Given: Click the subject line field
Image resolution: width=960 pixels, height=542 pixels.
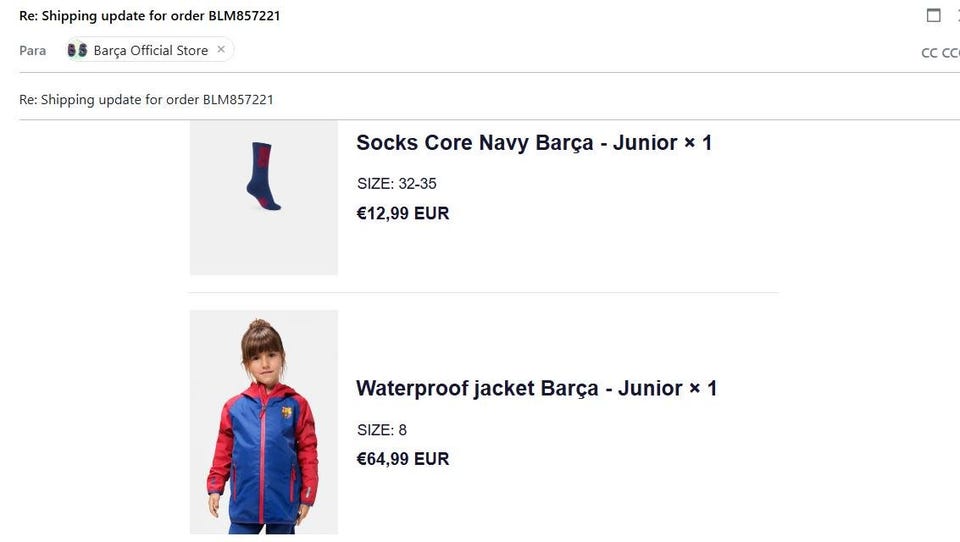Looking at the screenshot, I should click(400, 100).
